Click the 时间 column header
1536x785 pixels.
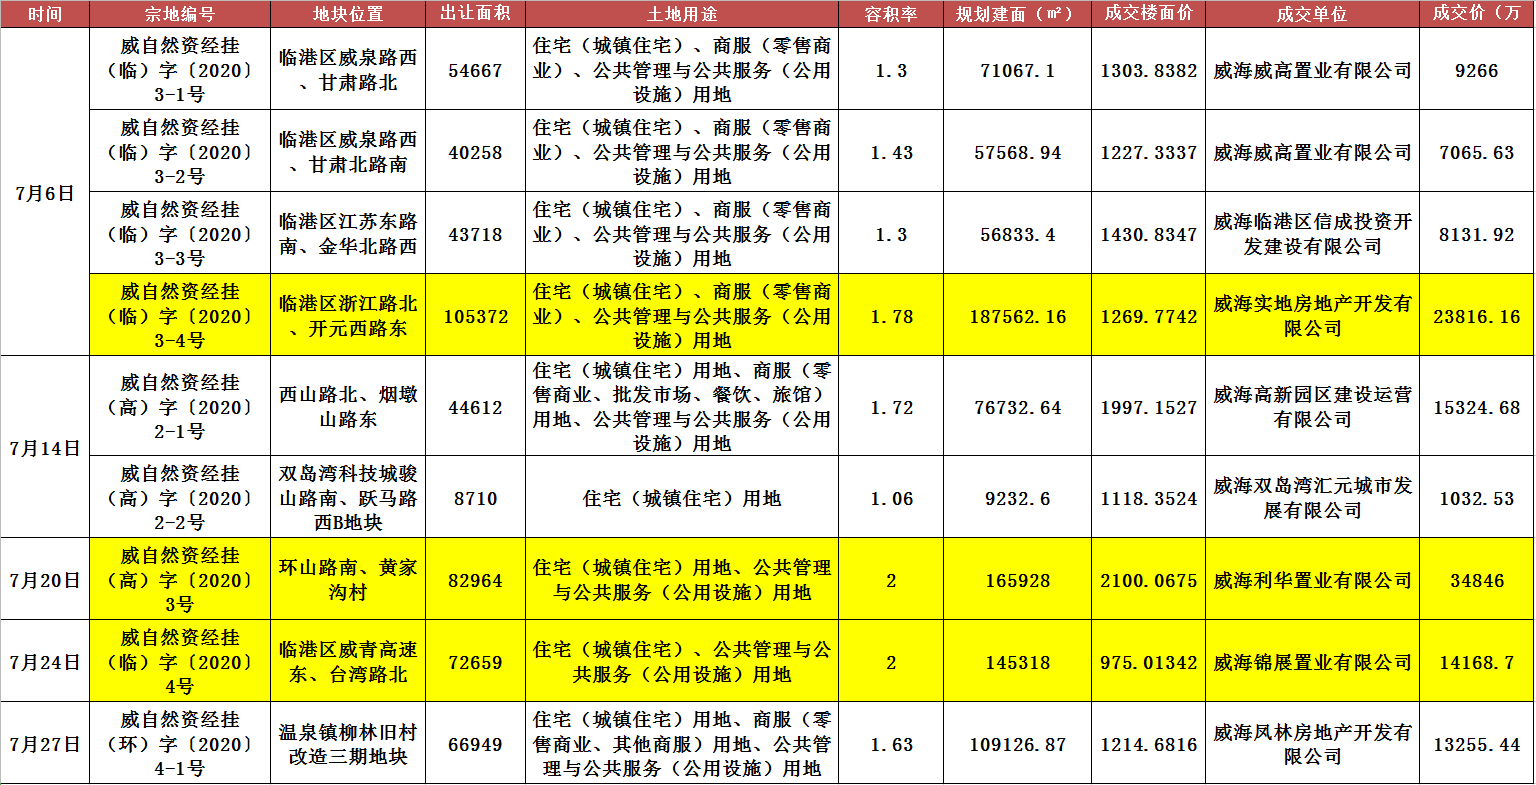[x=45, y=14]
